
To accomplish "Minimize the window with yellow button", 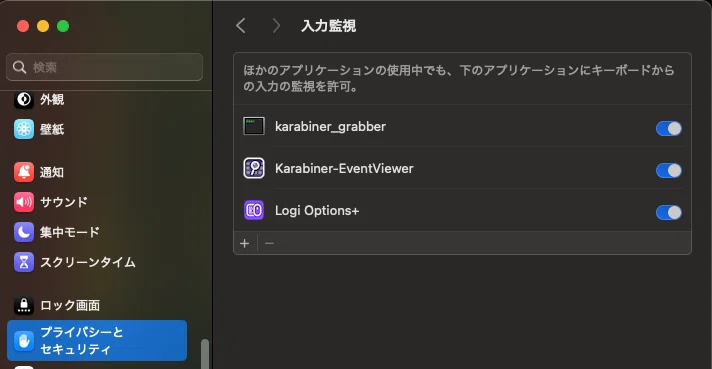I will [43, 26].
